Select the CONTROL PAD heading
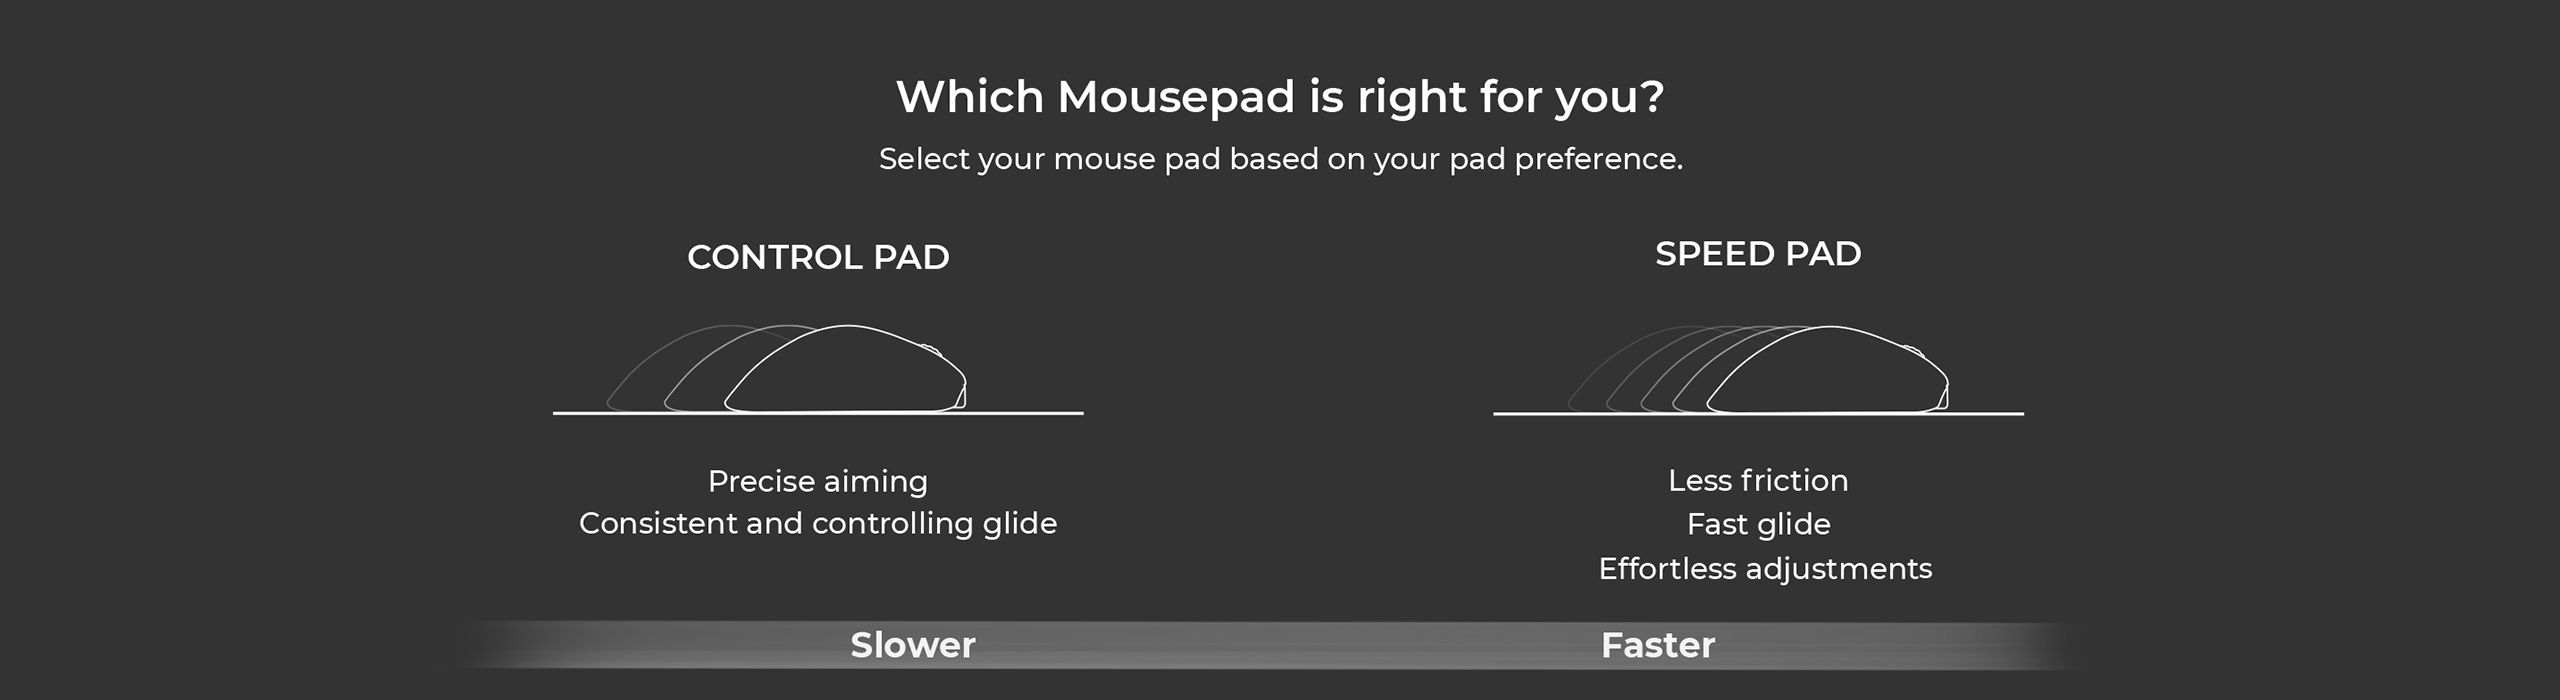This screenshot has width=2560, height=700. (818, 257)
